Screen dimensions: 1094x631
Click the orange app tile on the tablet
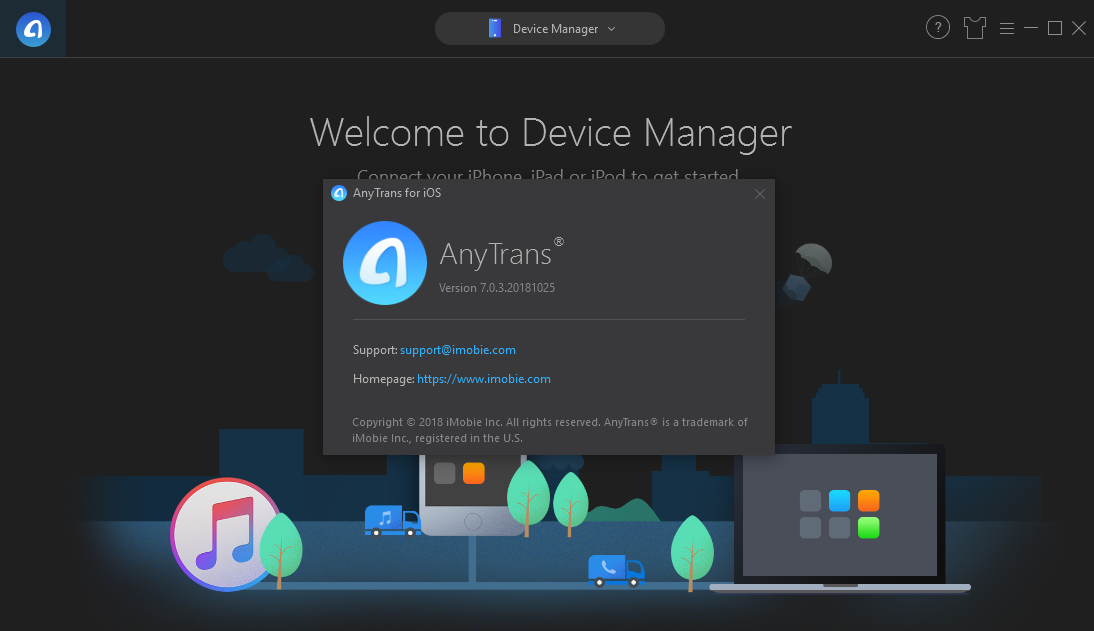point(474,473)
